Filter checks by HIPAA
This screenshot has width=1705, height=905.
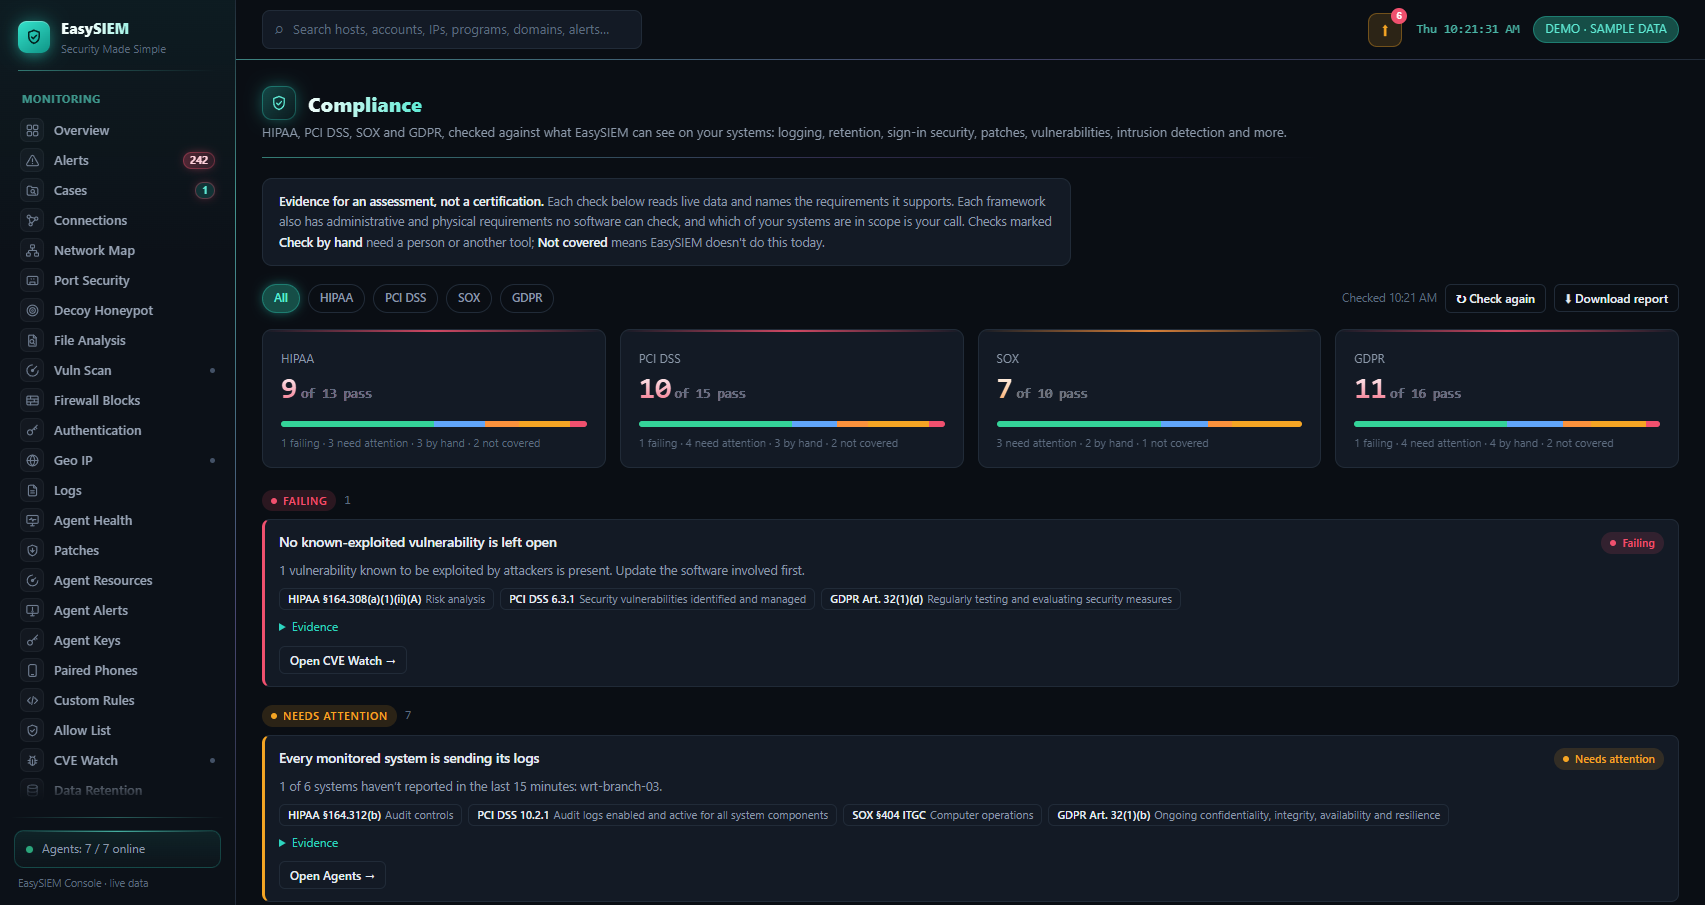pyautogui.click(x=336, y=298)
